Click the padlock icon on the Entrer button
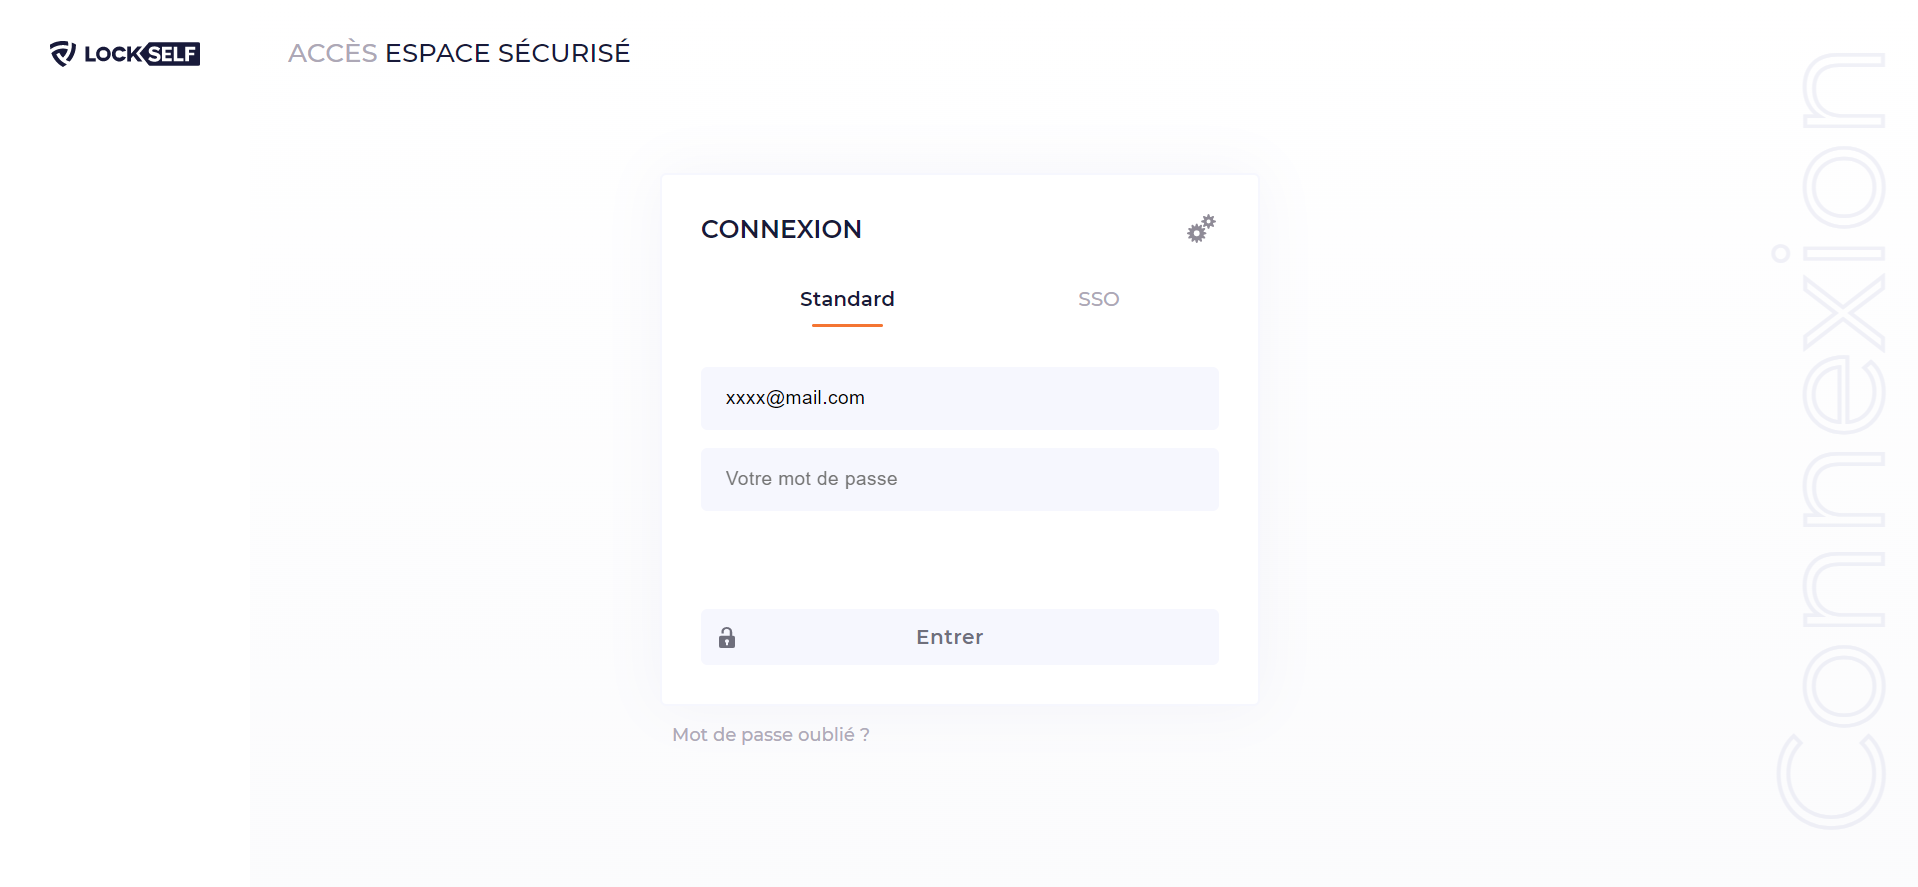 pos(727,638)
